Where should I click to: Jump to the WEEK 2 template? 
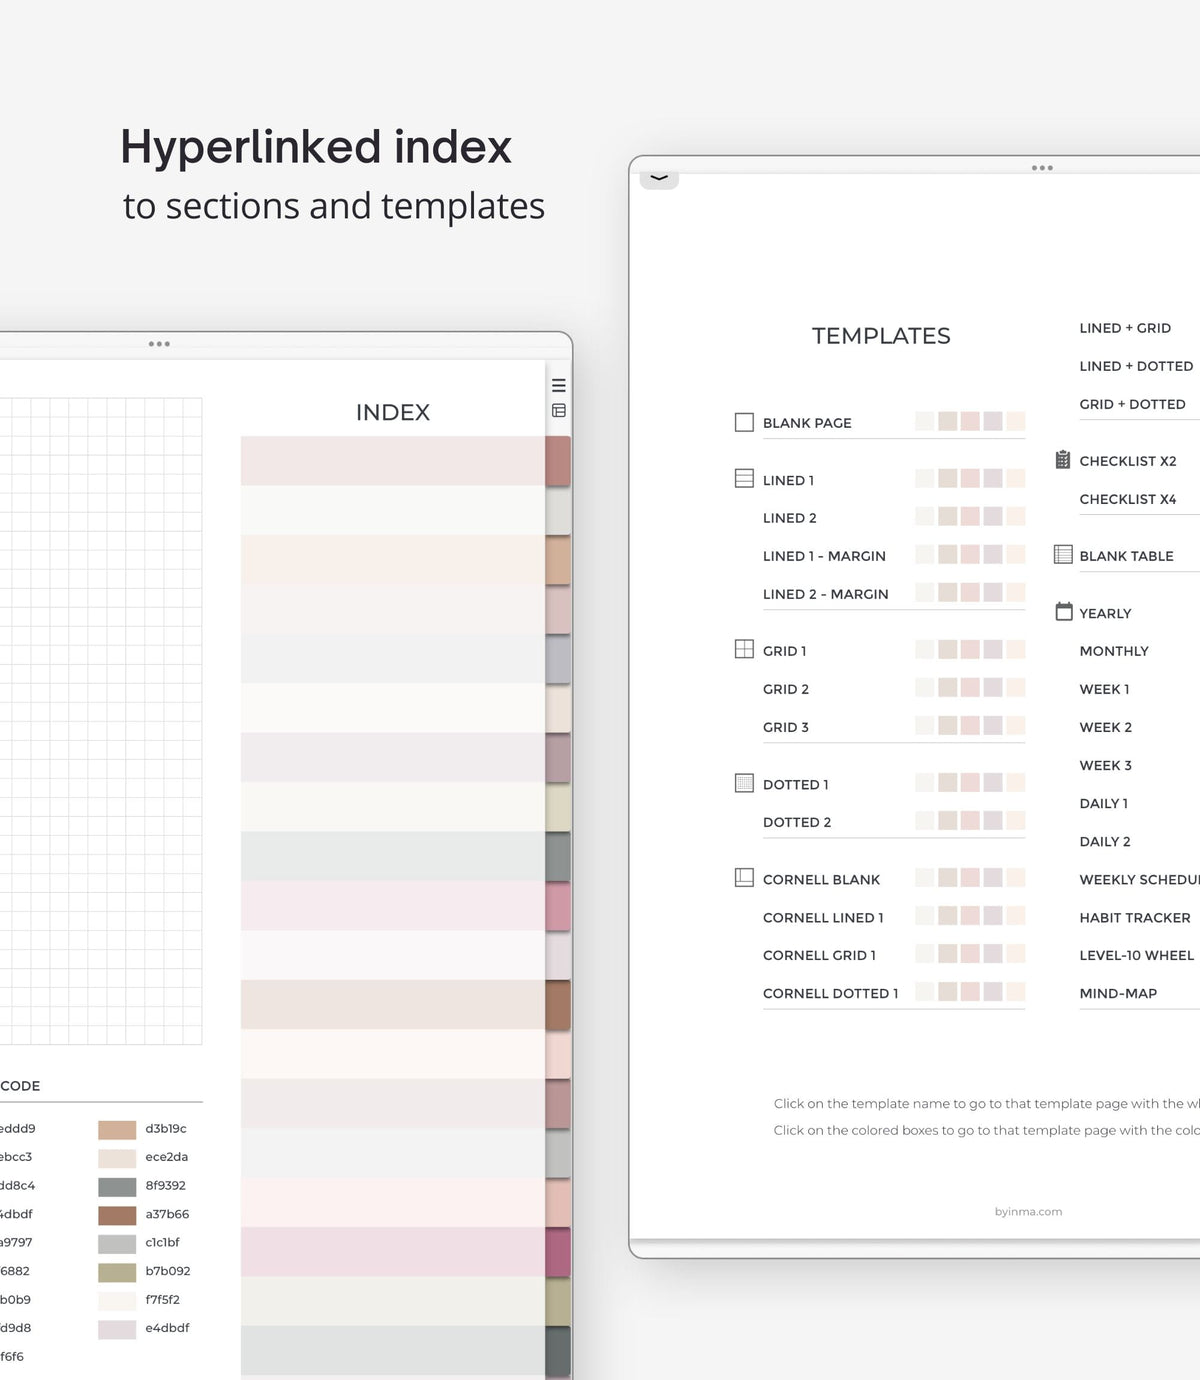(1106, 727)
